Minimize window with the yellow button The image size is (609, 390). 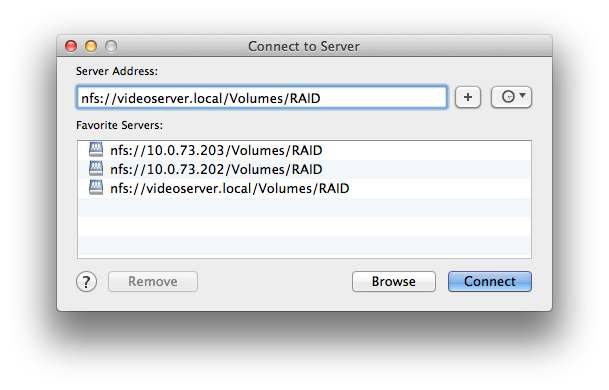point(91,46)
